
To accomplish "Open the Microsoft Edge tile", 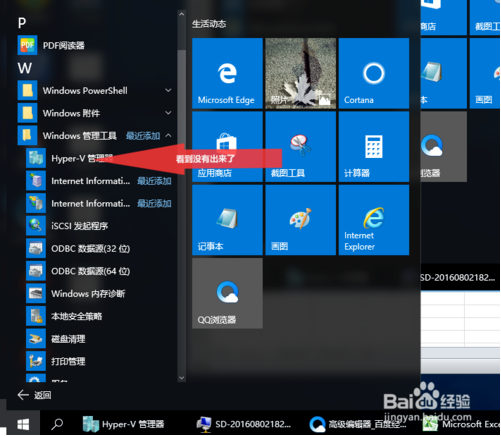I will point(227,73).
